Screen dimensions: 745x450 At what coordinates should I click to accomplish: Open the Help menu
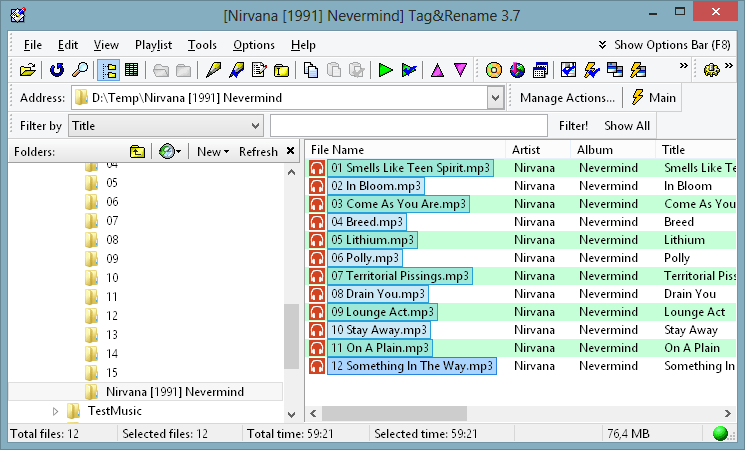(303, 45)
